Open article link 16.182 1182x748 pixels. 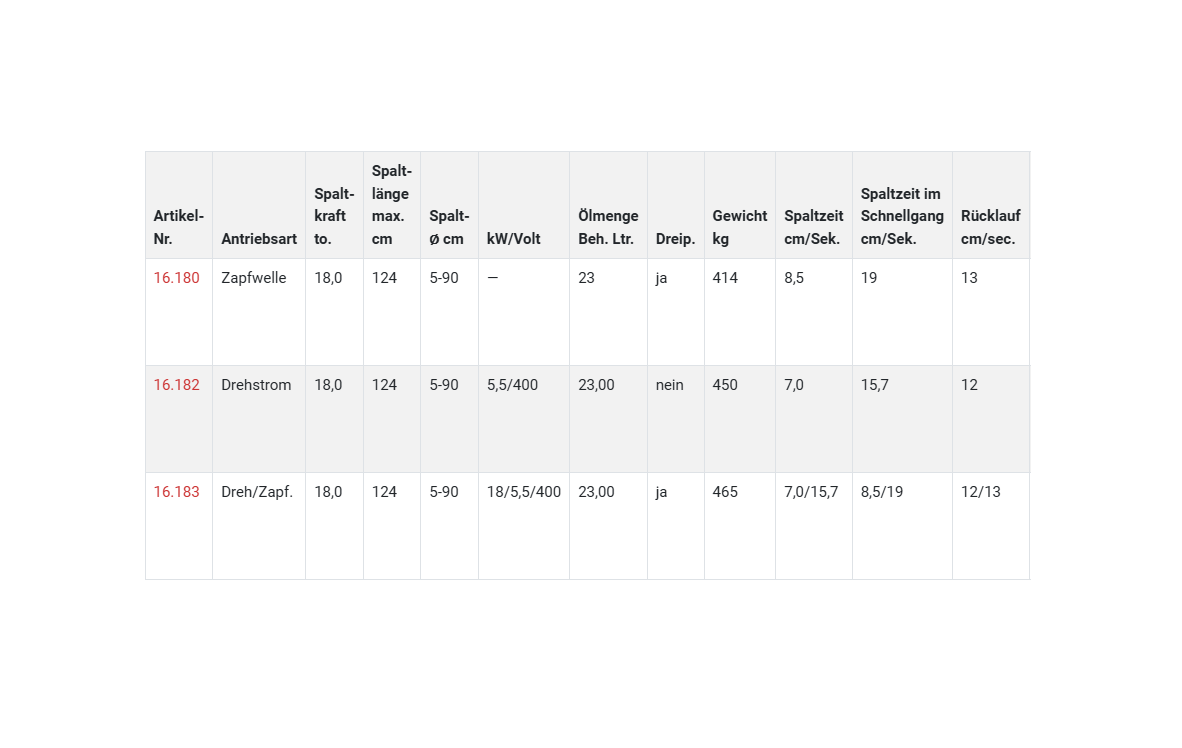click(x=176, y=385)
